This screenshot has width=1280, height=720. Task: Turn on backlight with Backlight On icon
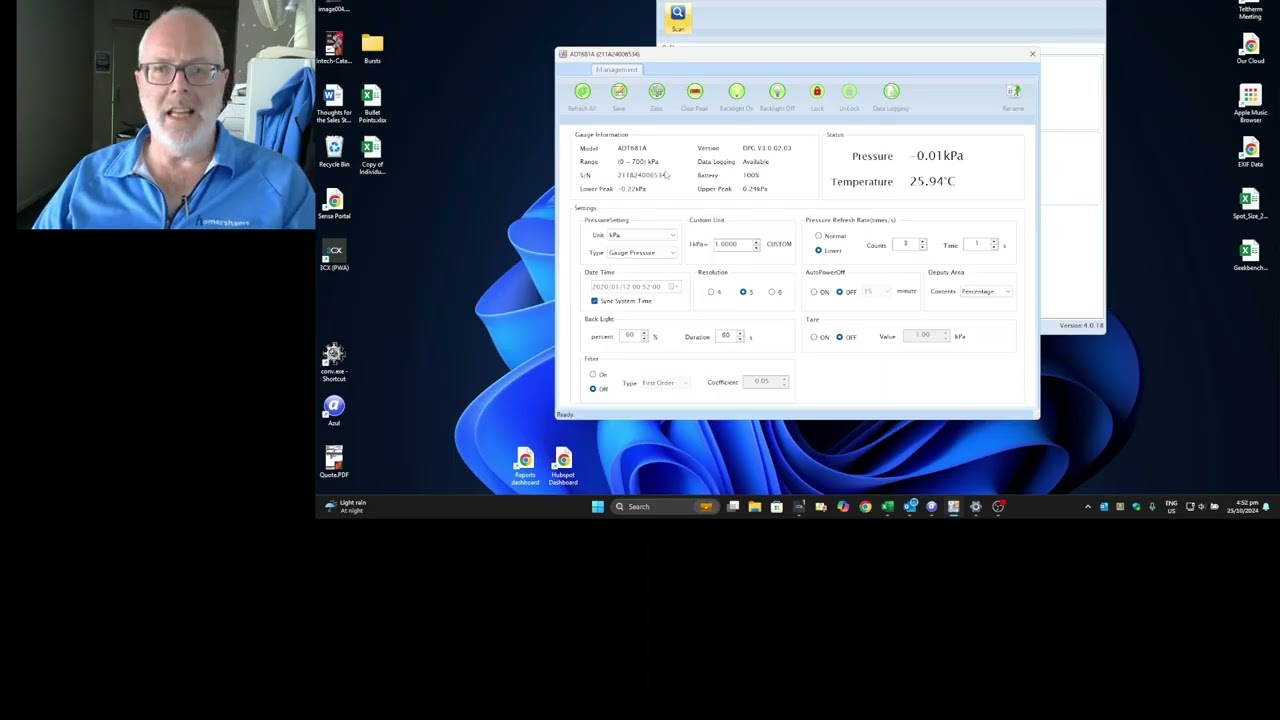click(736, 92)
